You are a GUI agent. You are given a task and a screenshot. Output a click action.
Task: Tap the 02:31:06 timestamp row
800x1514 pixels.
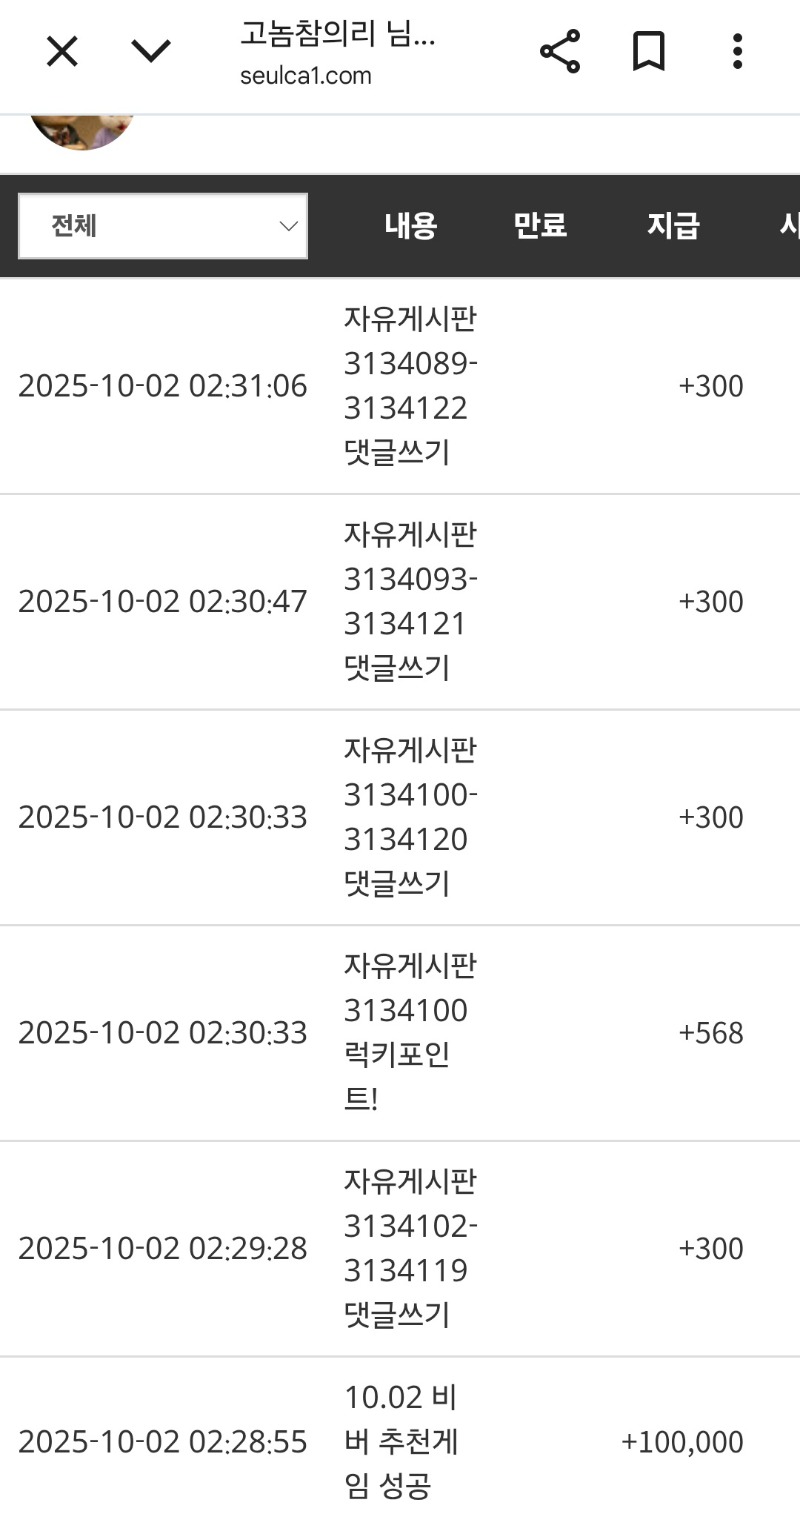click(x=163, y=386)
